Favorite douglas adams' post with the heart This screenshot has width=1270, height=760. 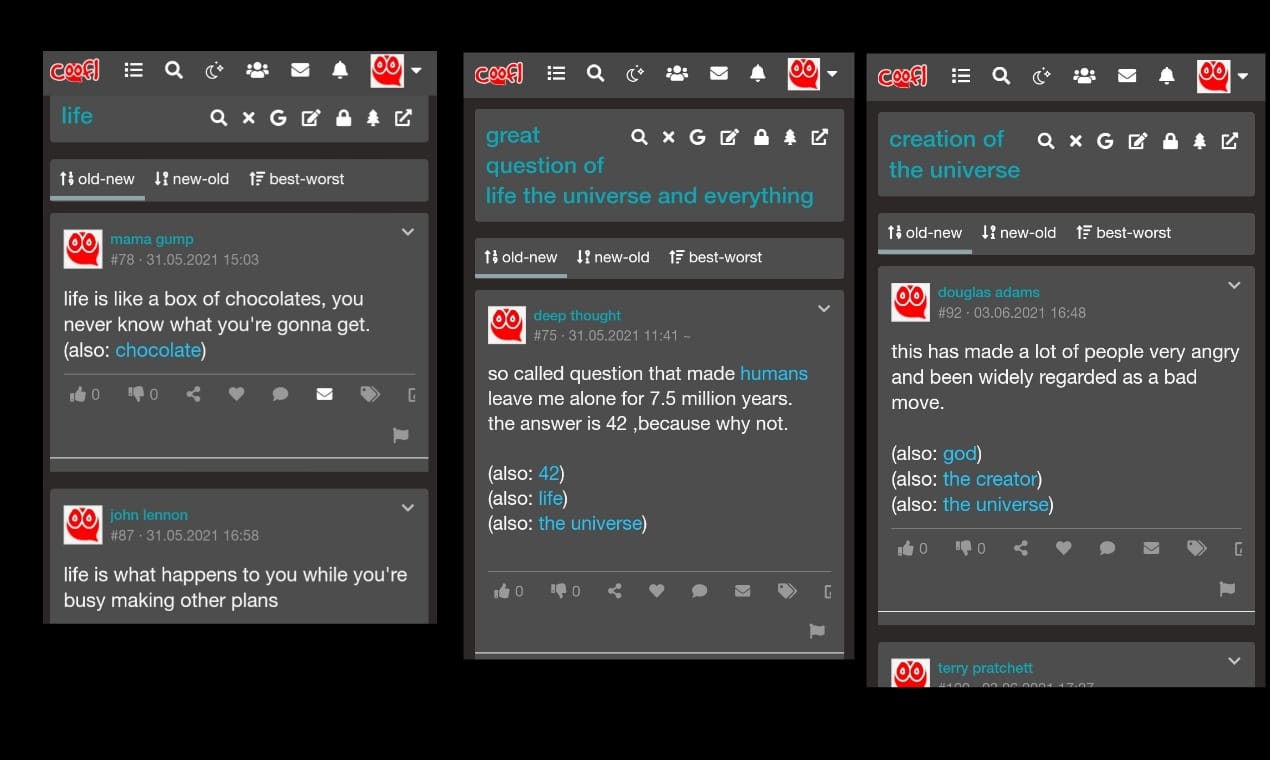[x=1063, y=548]
